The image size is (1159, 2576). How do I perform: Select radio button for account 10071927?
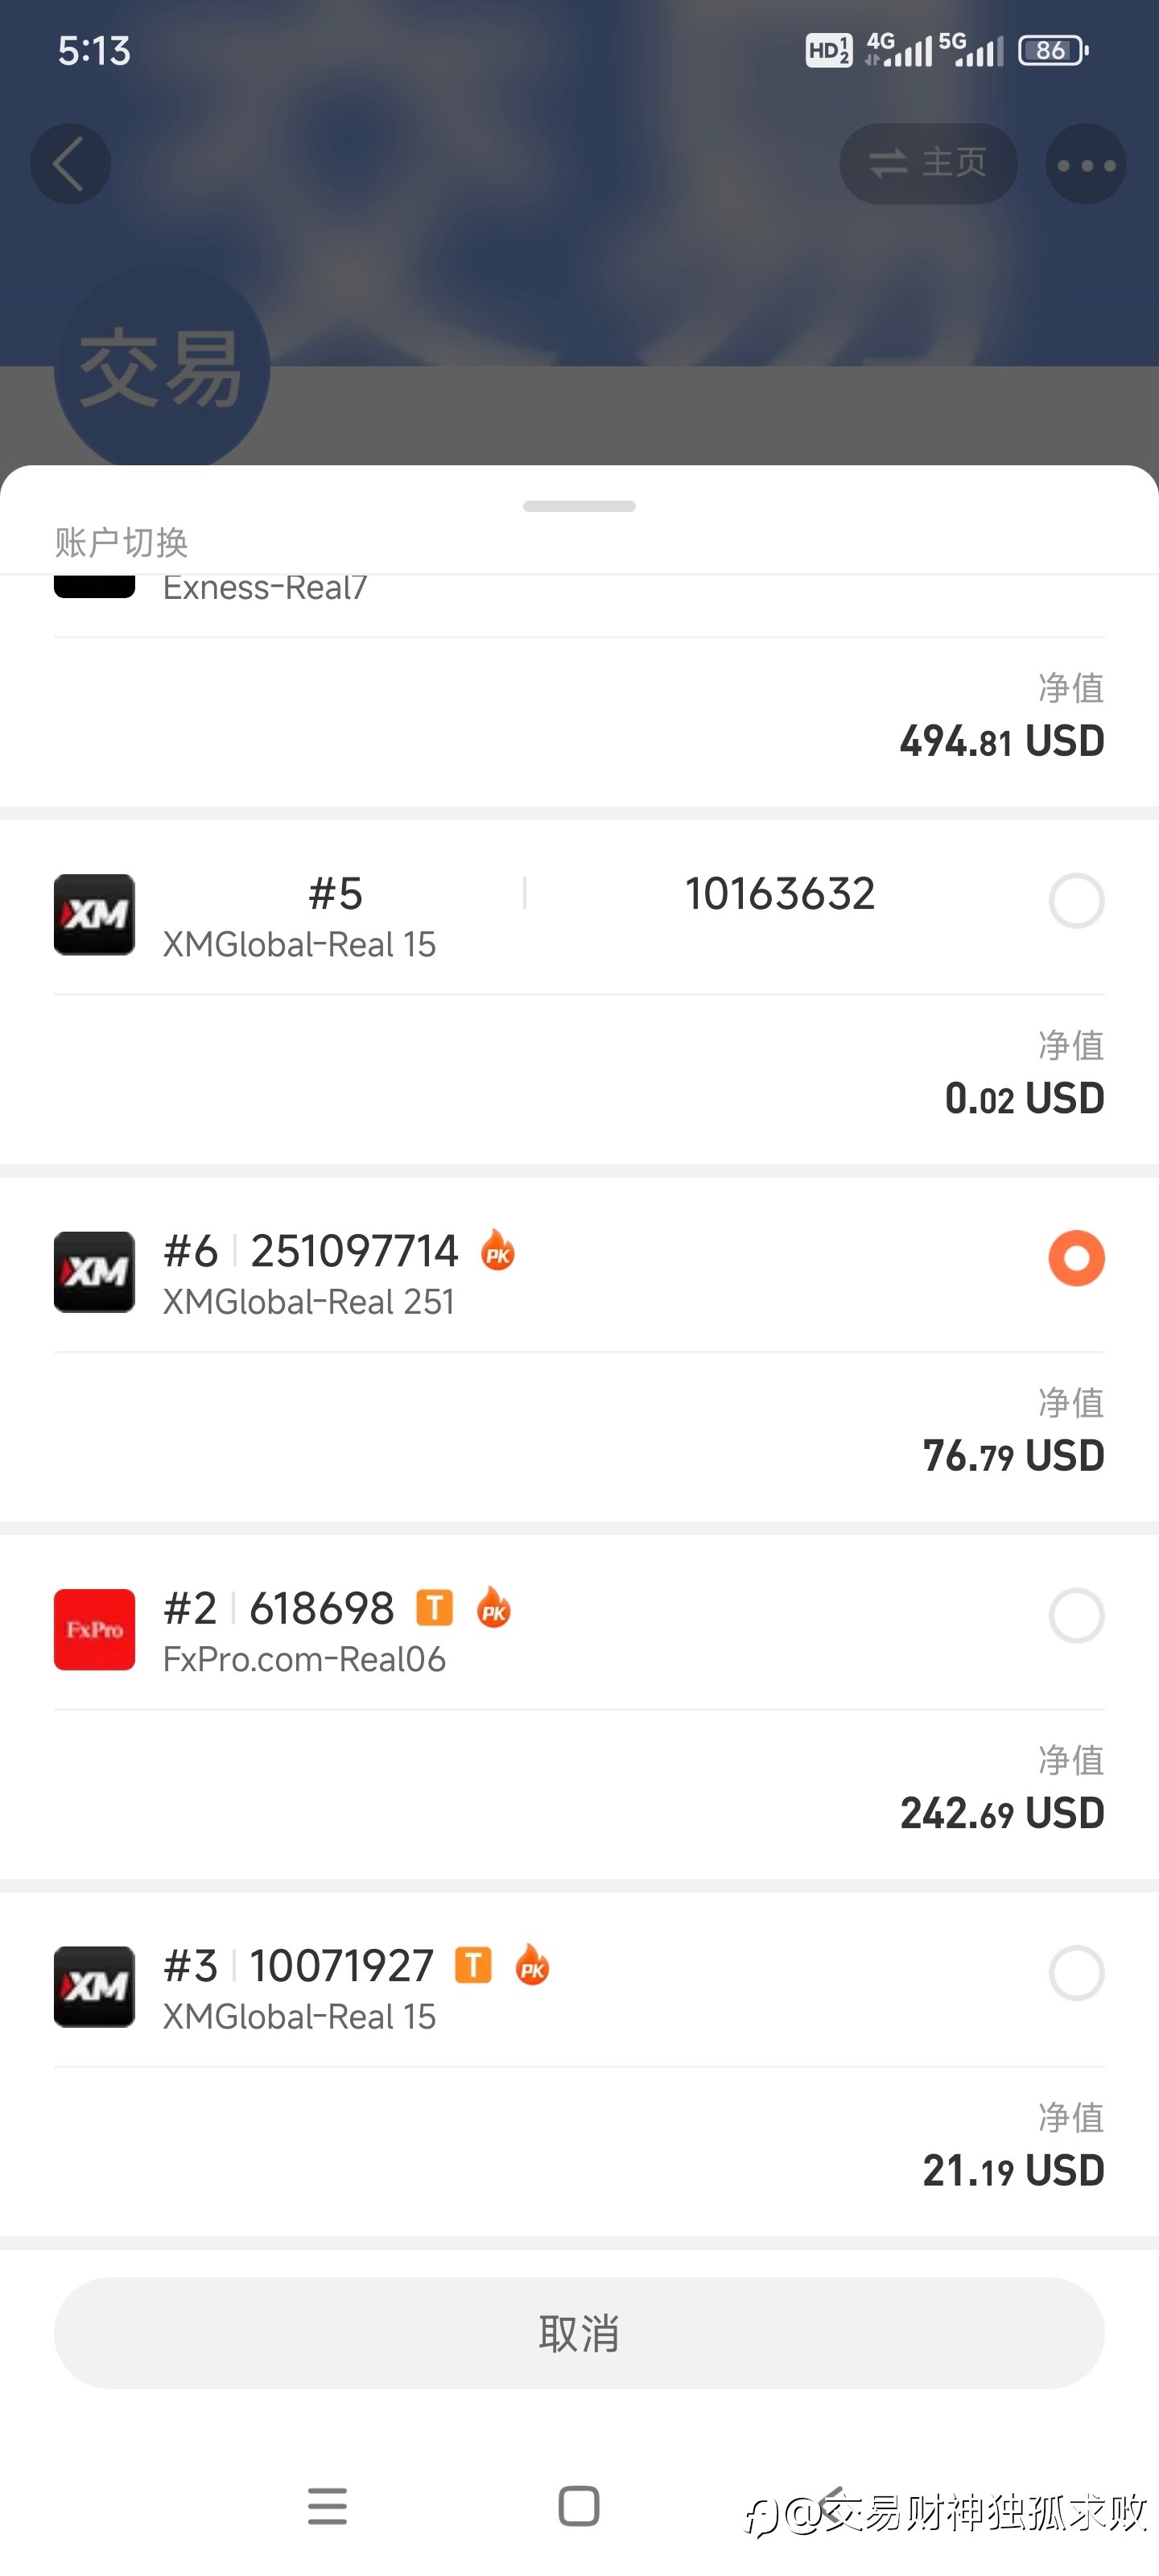1076,1973
